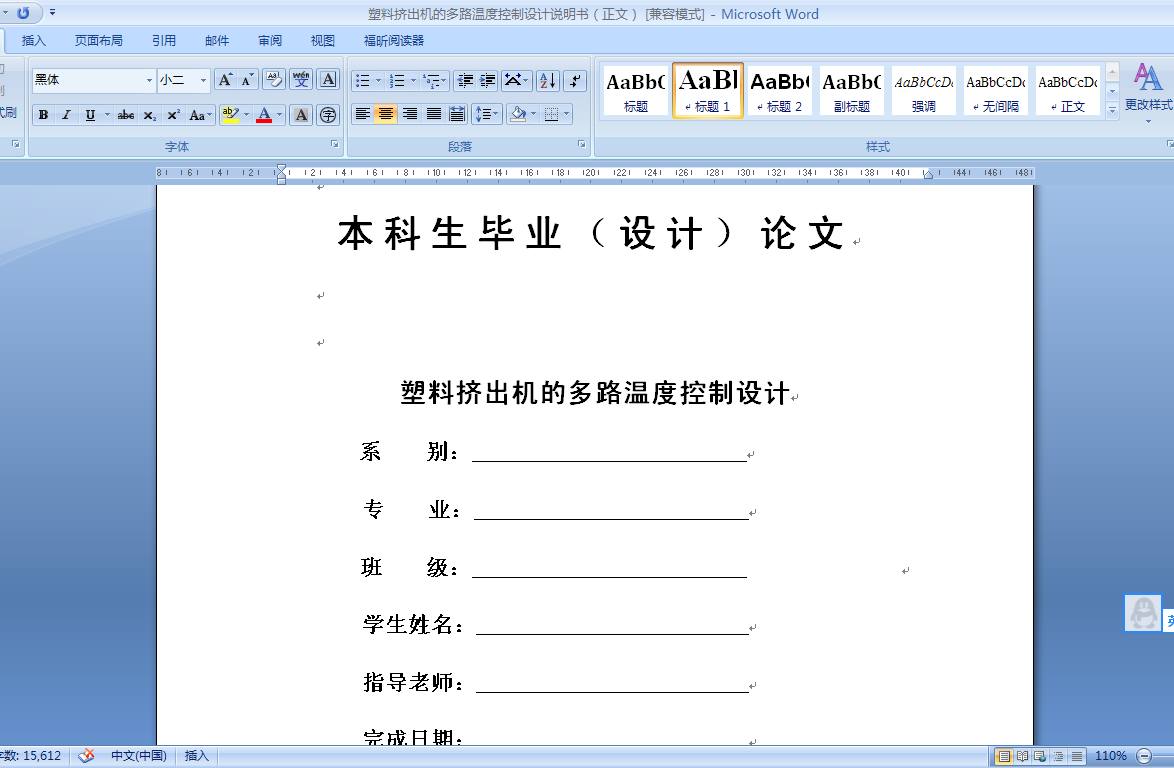Justify paragraph text

coord(434,114)
